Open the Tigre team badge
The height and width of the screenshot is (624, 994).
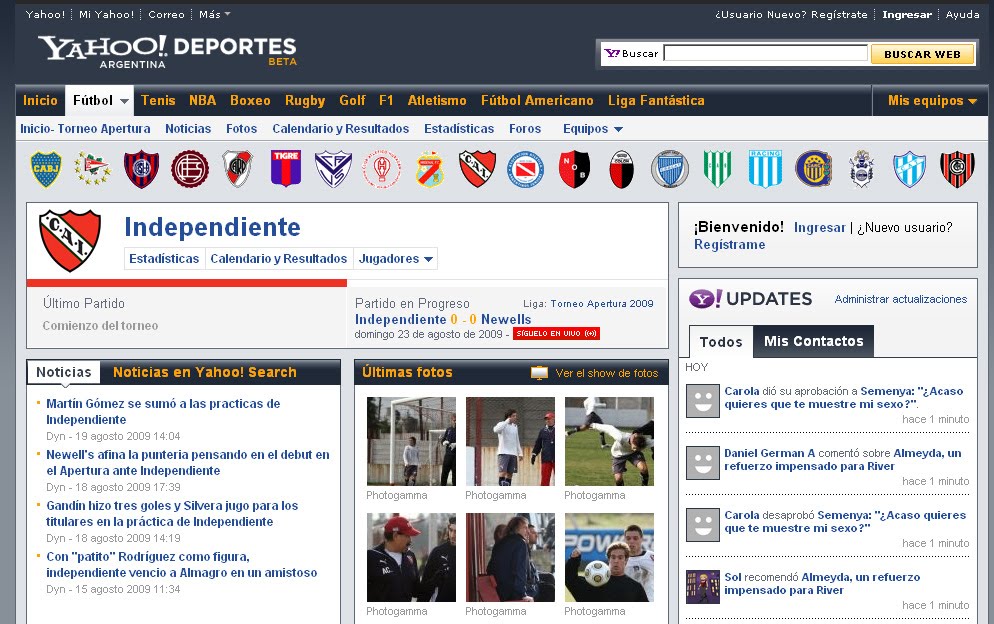point(285,170)
